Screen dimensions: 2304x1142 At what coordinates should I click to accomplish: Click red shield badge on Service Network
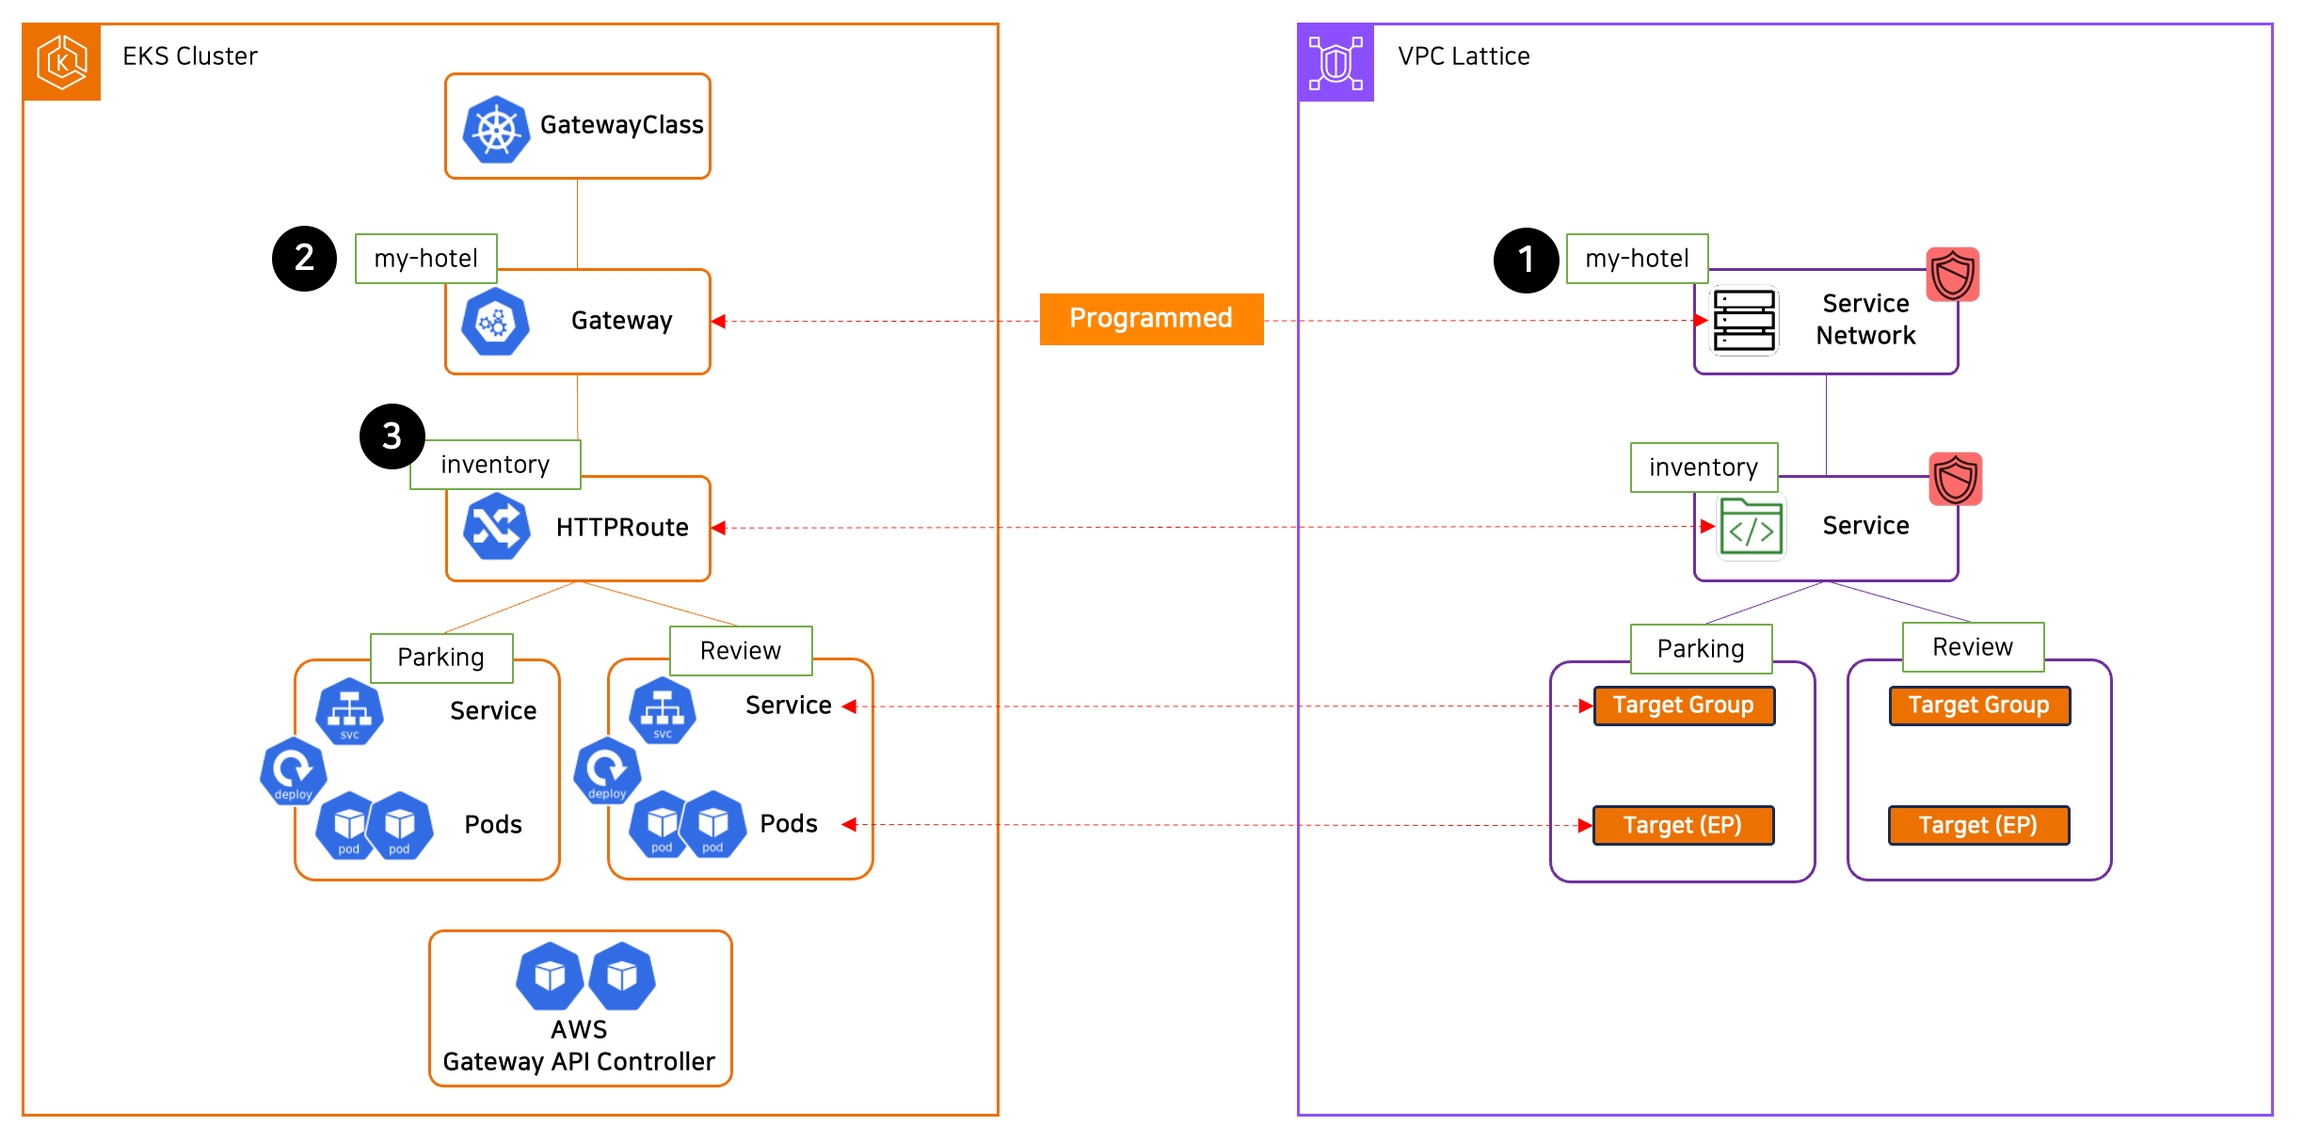(1952, 275)
